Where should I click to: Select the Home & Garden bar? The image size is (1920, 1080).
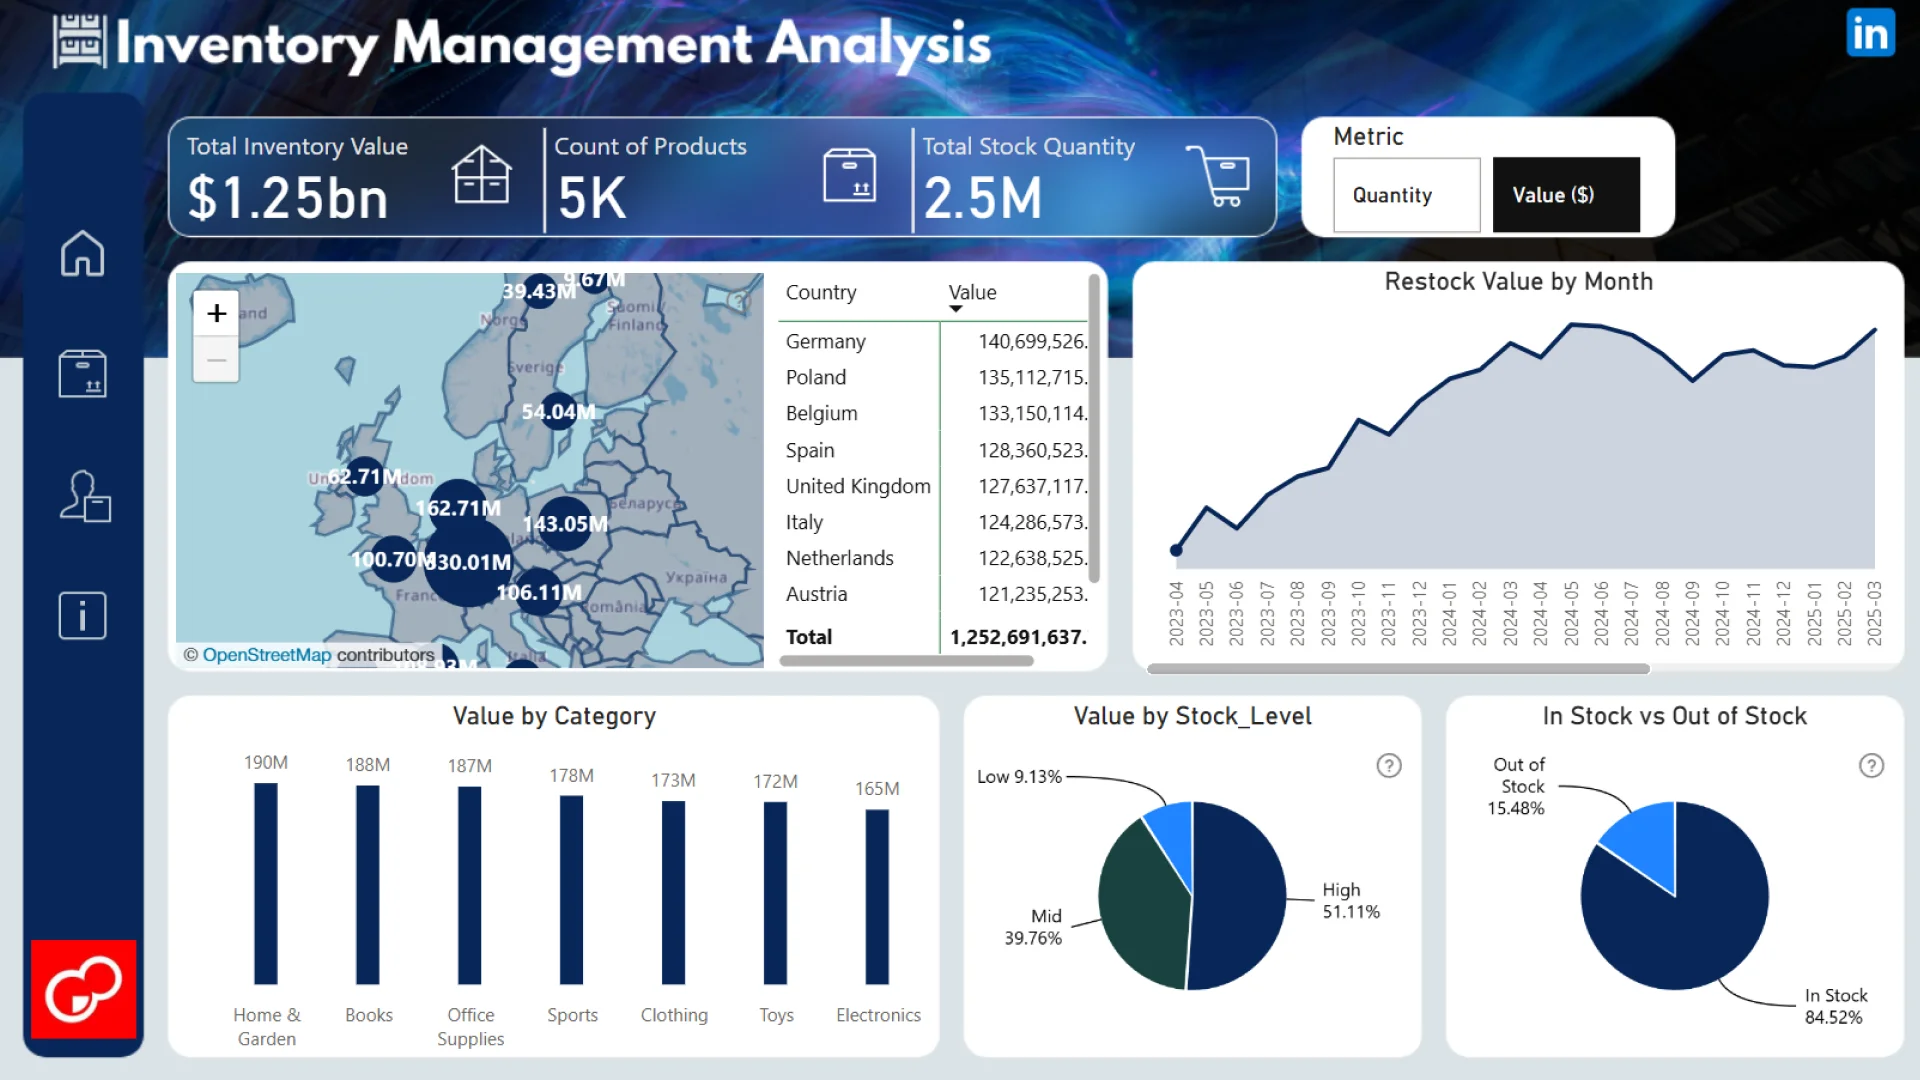(266, 884)
